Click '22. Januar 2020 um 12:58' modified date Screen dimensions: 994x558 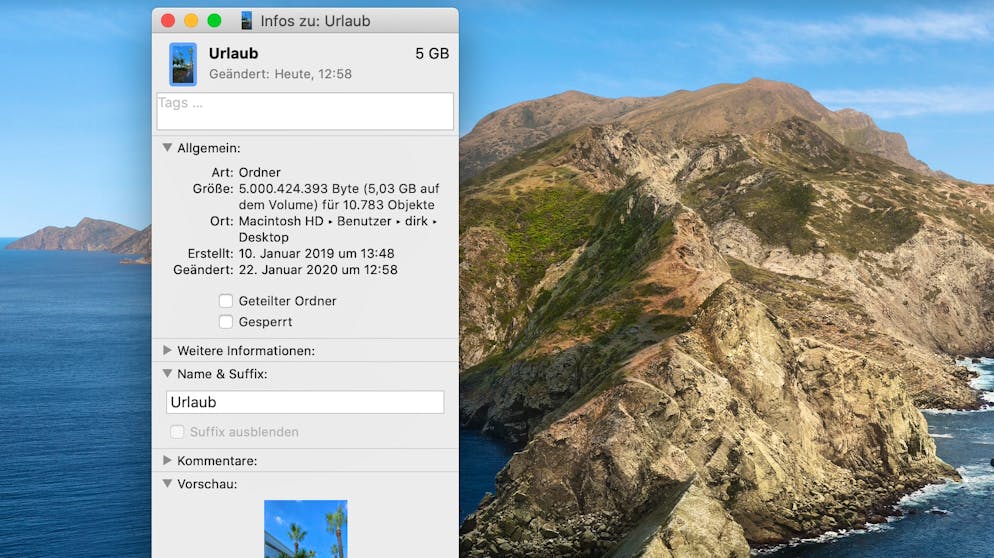pyautogui.click(x=318, y=270)
